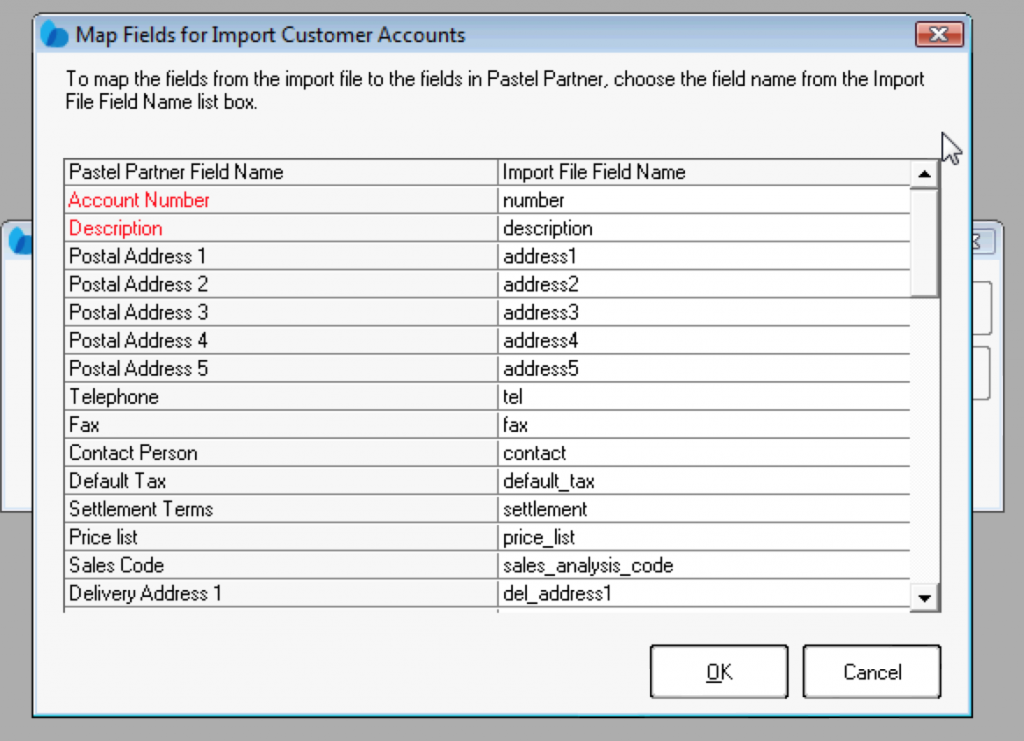Click the 'Postal Address 4' field name

click(281, 340)
